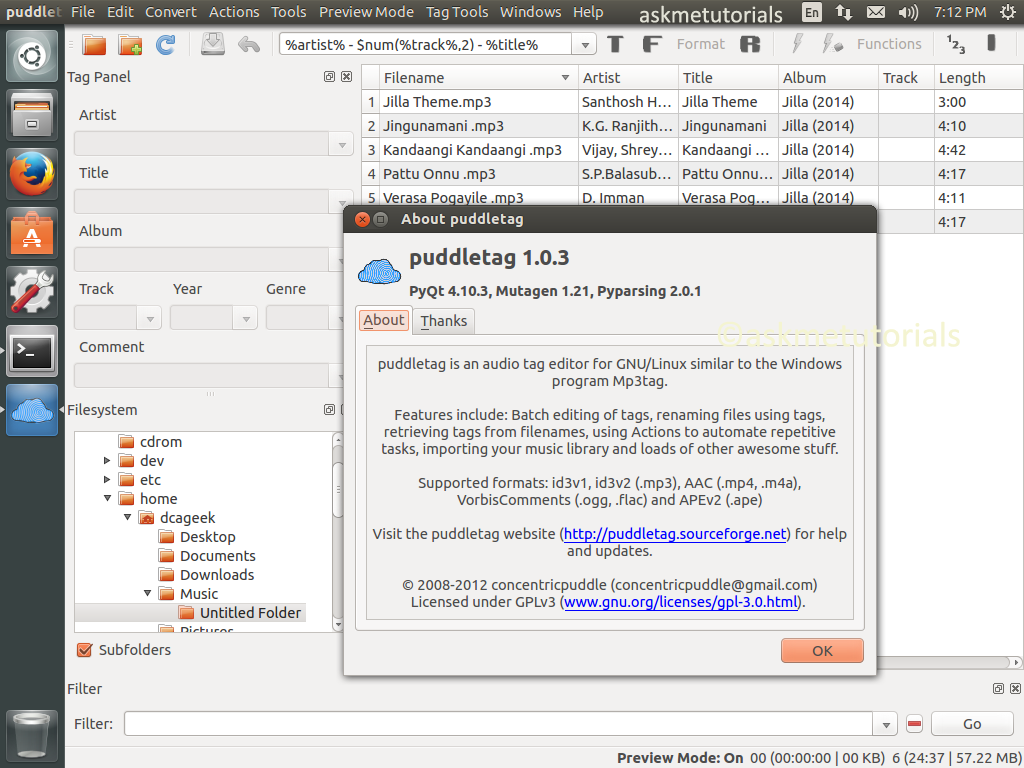This screenshot has width=1024, height=768.
Task: Run Actions with the lightning icon
Action: [797, 44]
